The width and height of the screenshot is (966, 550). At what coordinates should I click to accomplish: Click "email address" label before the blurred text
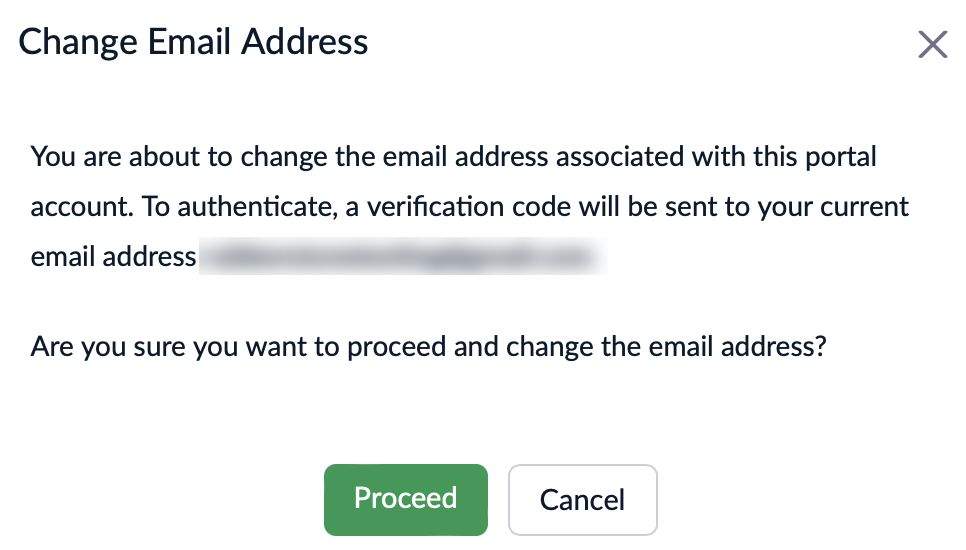point(113,256)
